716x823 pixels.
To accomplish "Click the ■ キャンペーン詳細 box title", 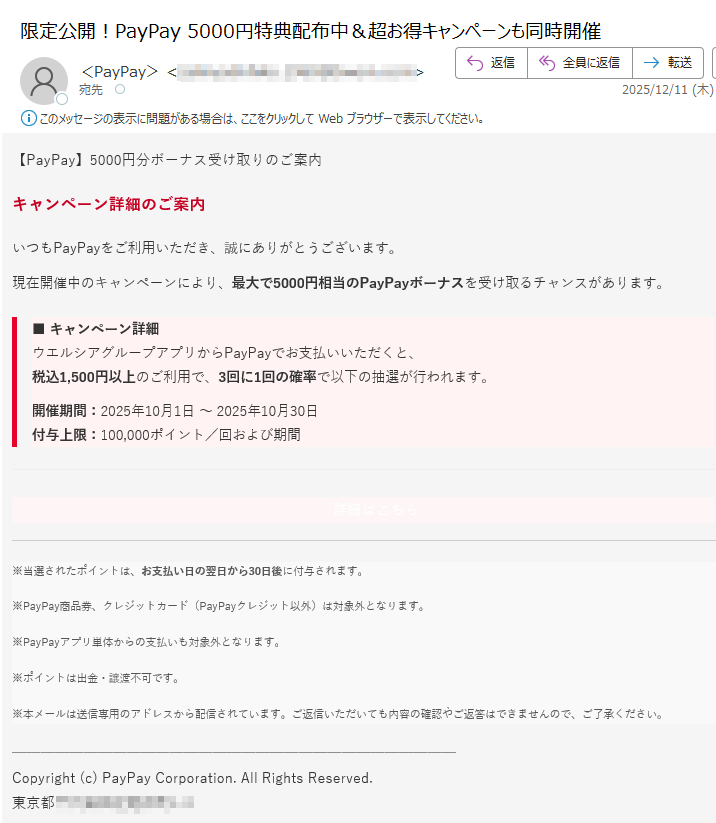I will tap(96, 329).
